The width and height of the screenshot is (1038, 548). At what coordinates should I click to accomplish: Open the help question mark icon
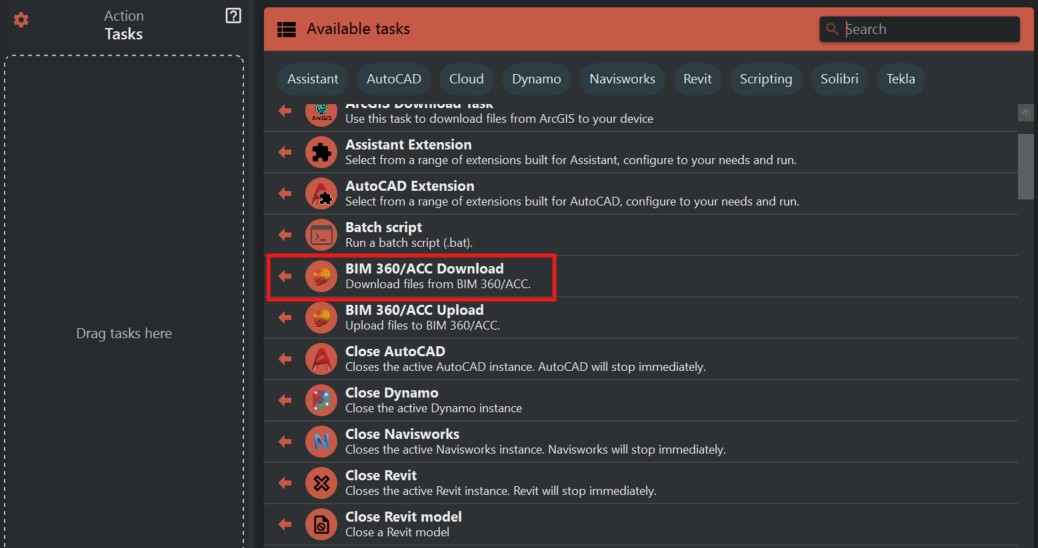pyautogui.click(x=233, y=15)
